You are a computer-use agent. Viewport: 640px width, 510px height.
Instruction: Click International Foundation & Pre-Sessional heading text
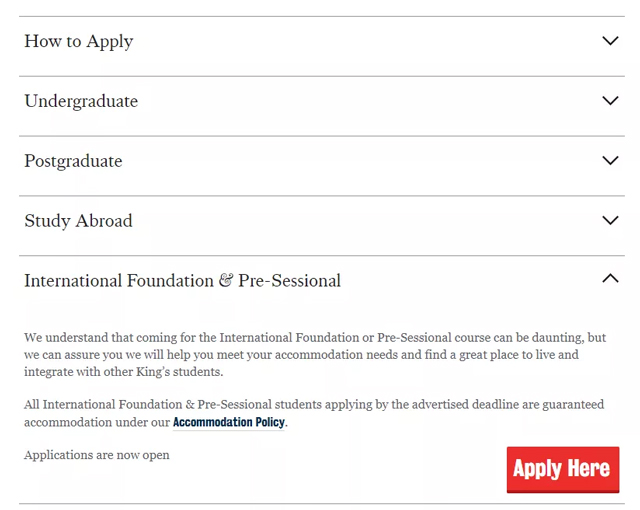pos(182,281)
